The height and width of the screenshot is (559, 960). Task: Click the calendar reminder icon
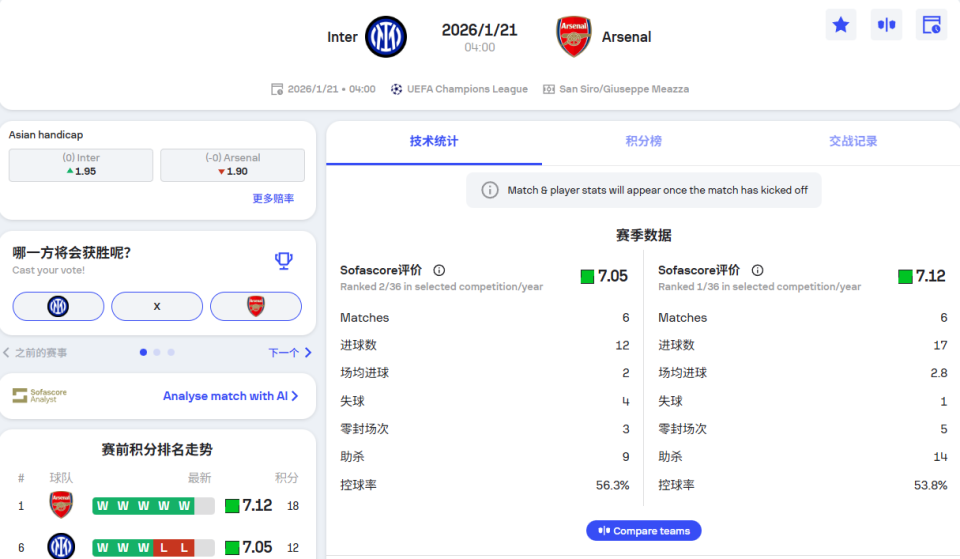point(931,25)
